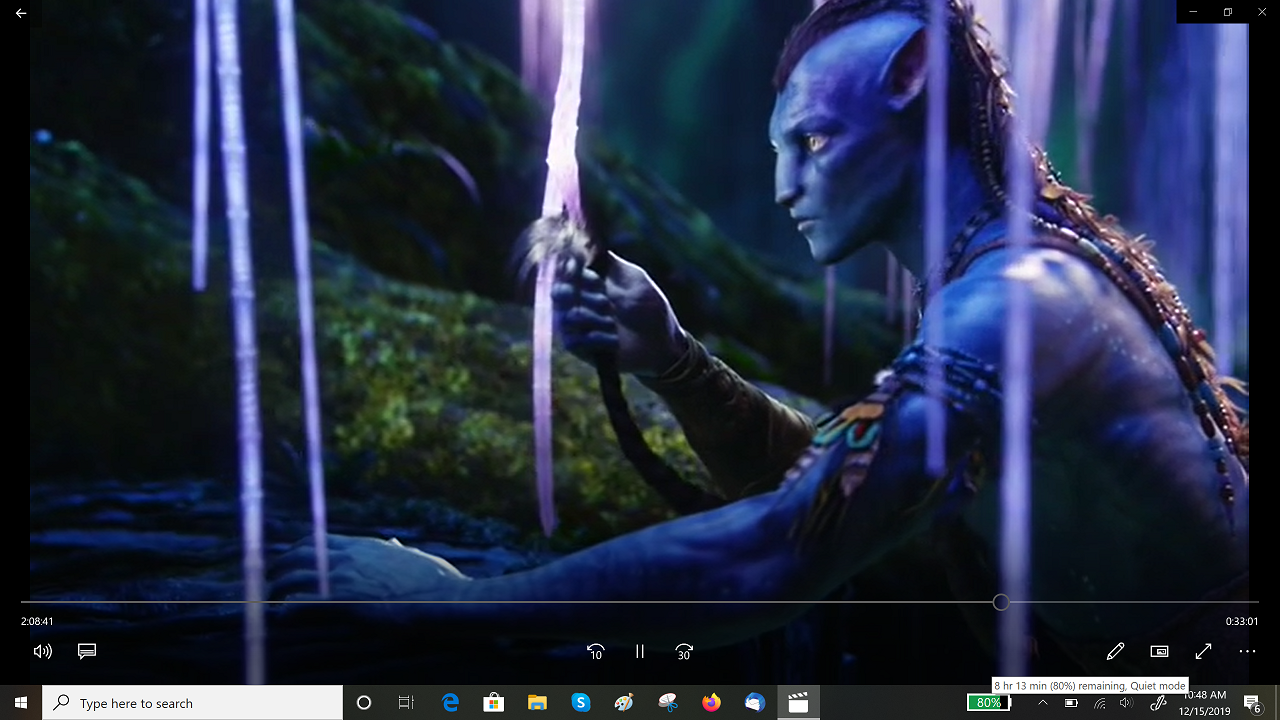Go back using the top-left arrow
Viewport: 1280px width, 720px height.
pyautogui.click(x=21, y=13)
